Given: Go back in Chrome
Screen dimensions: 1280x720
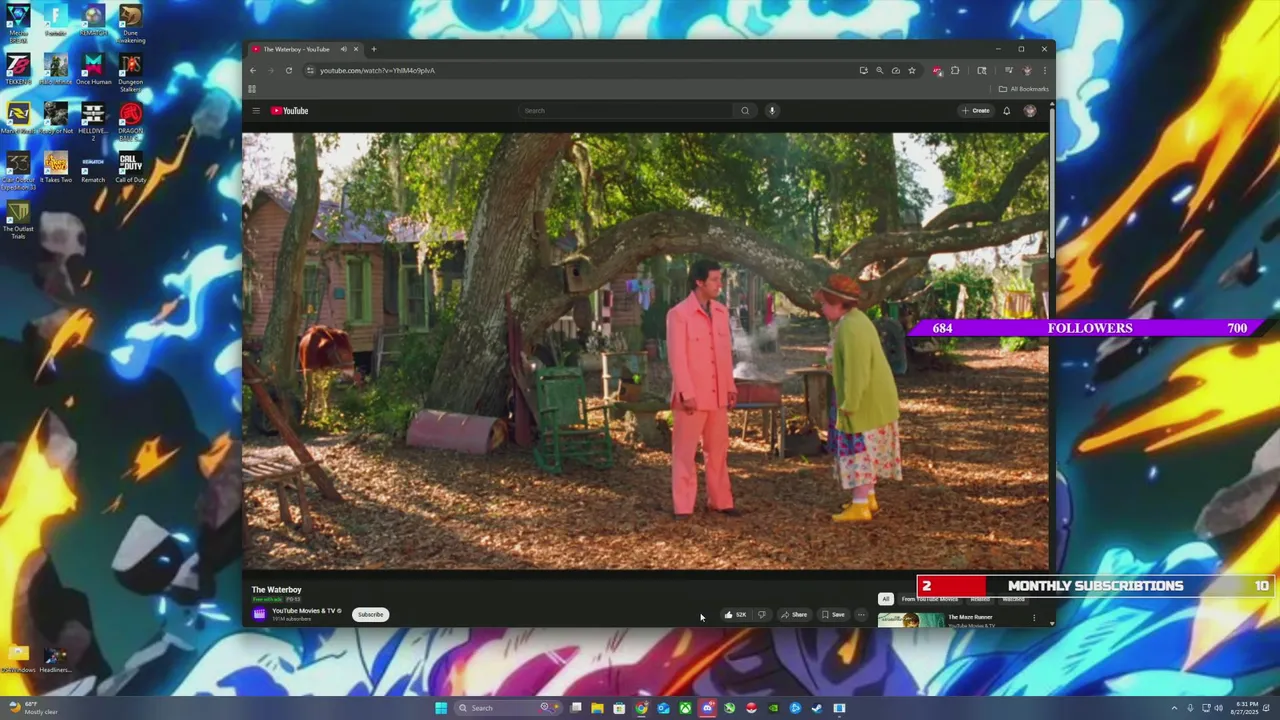Looking at the screenshot, I should coord(253,70).
